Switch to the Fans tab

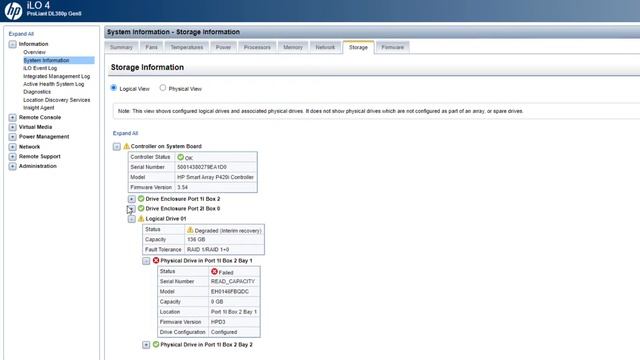coord(151,47)
